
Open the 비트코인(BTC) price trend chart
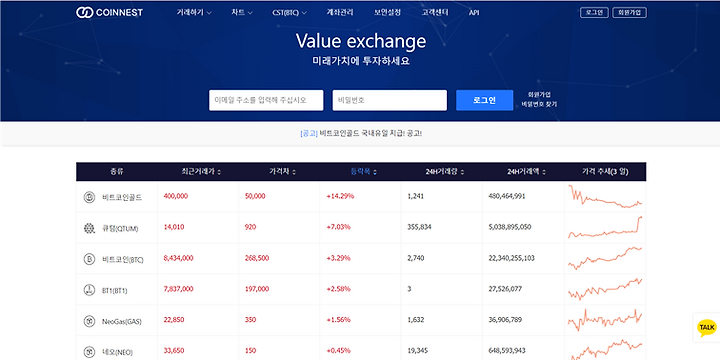605,258
